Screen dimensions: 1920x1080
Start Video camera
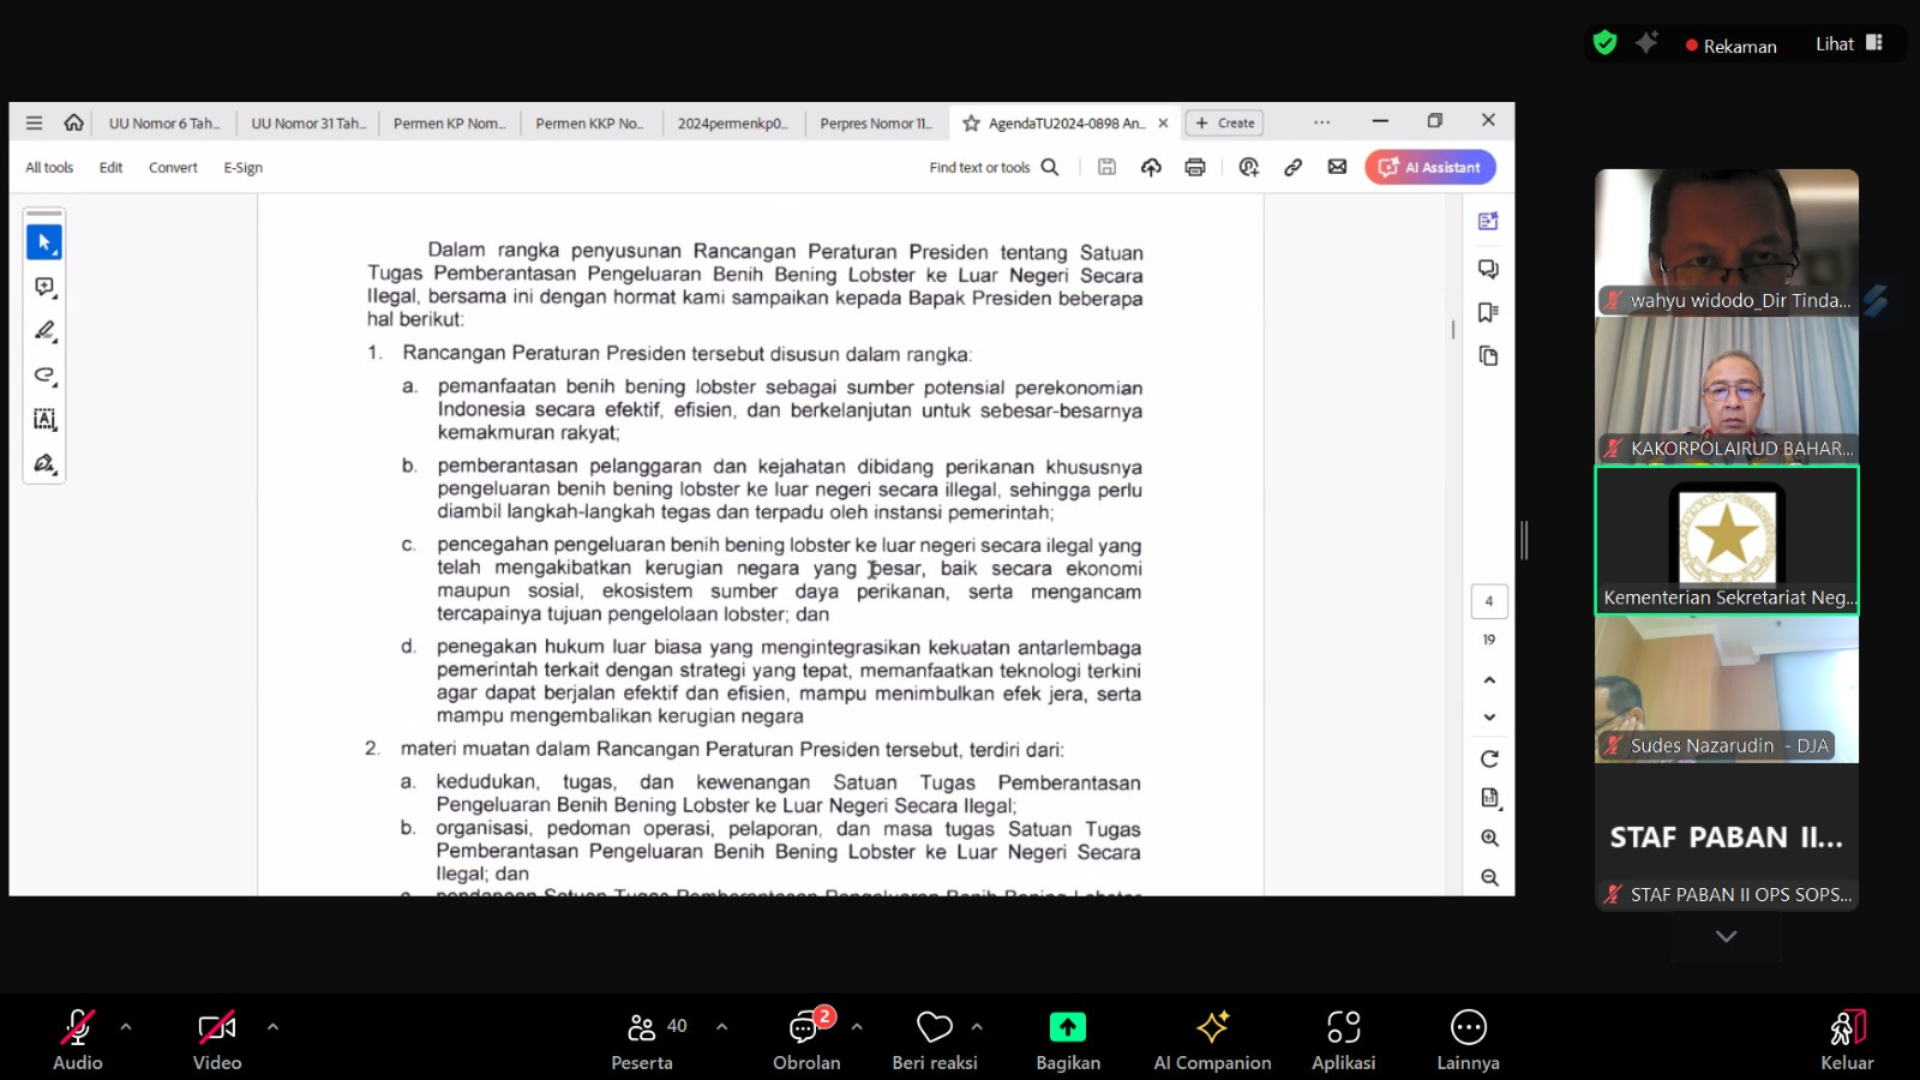[217, 1040]
